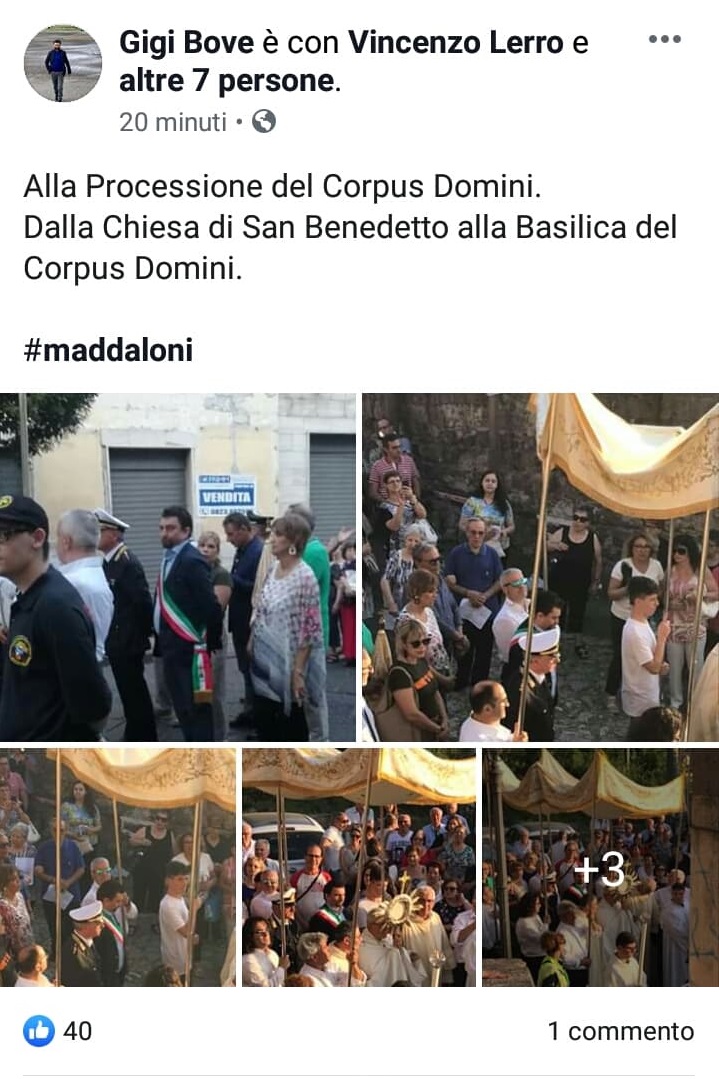719x1079 pixels.
Task: Open Vincenzo Lerro's tagged profile
Action: click(455, 43)
